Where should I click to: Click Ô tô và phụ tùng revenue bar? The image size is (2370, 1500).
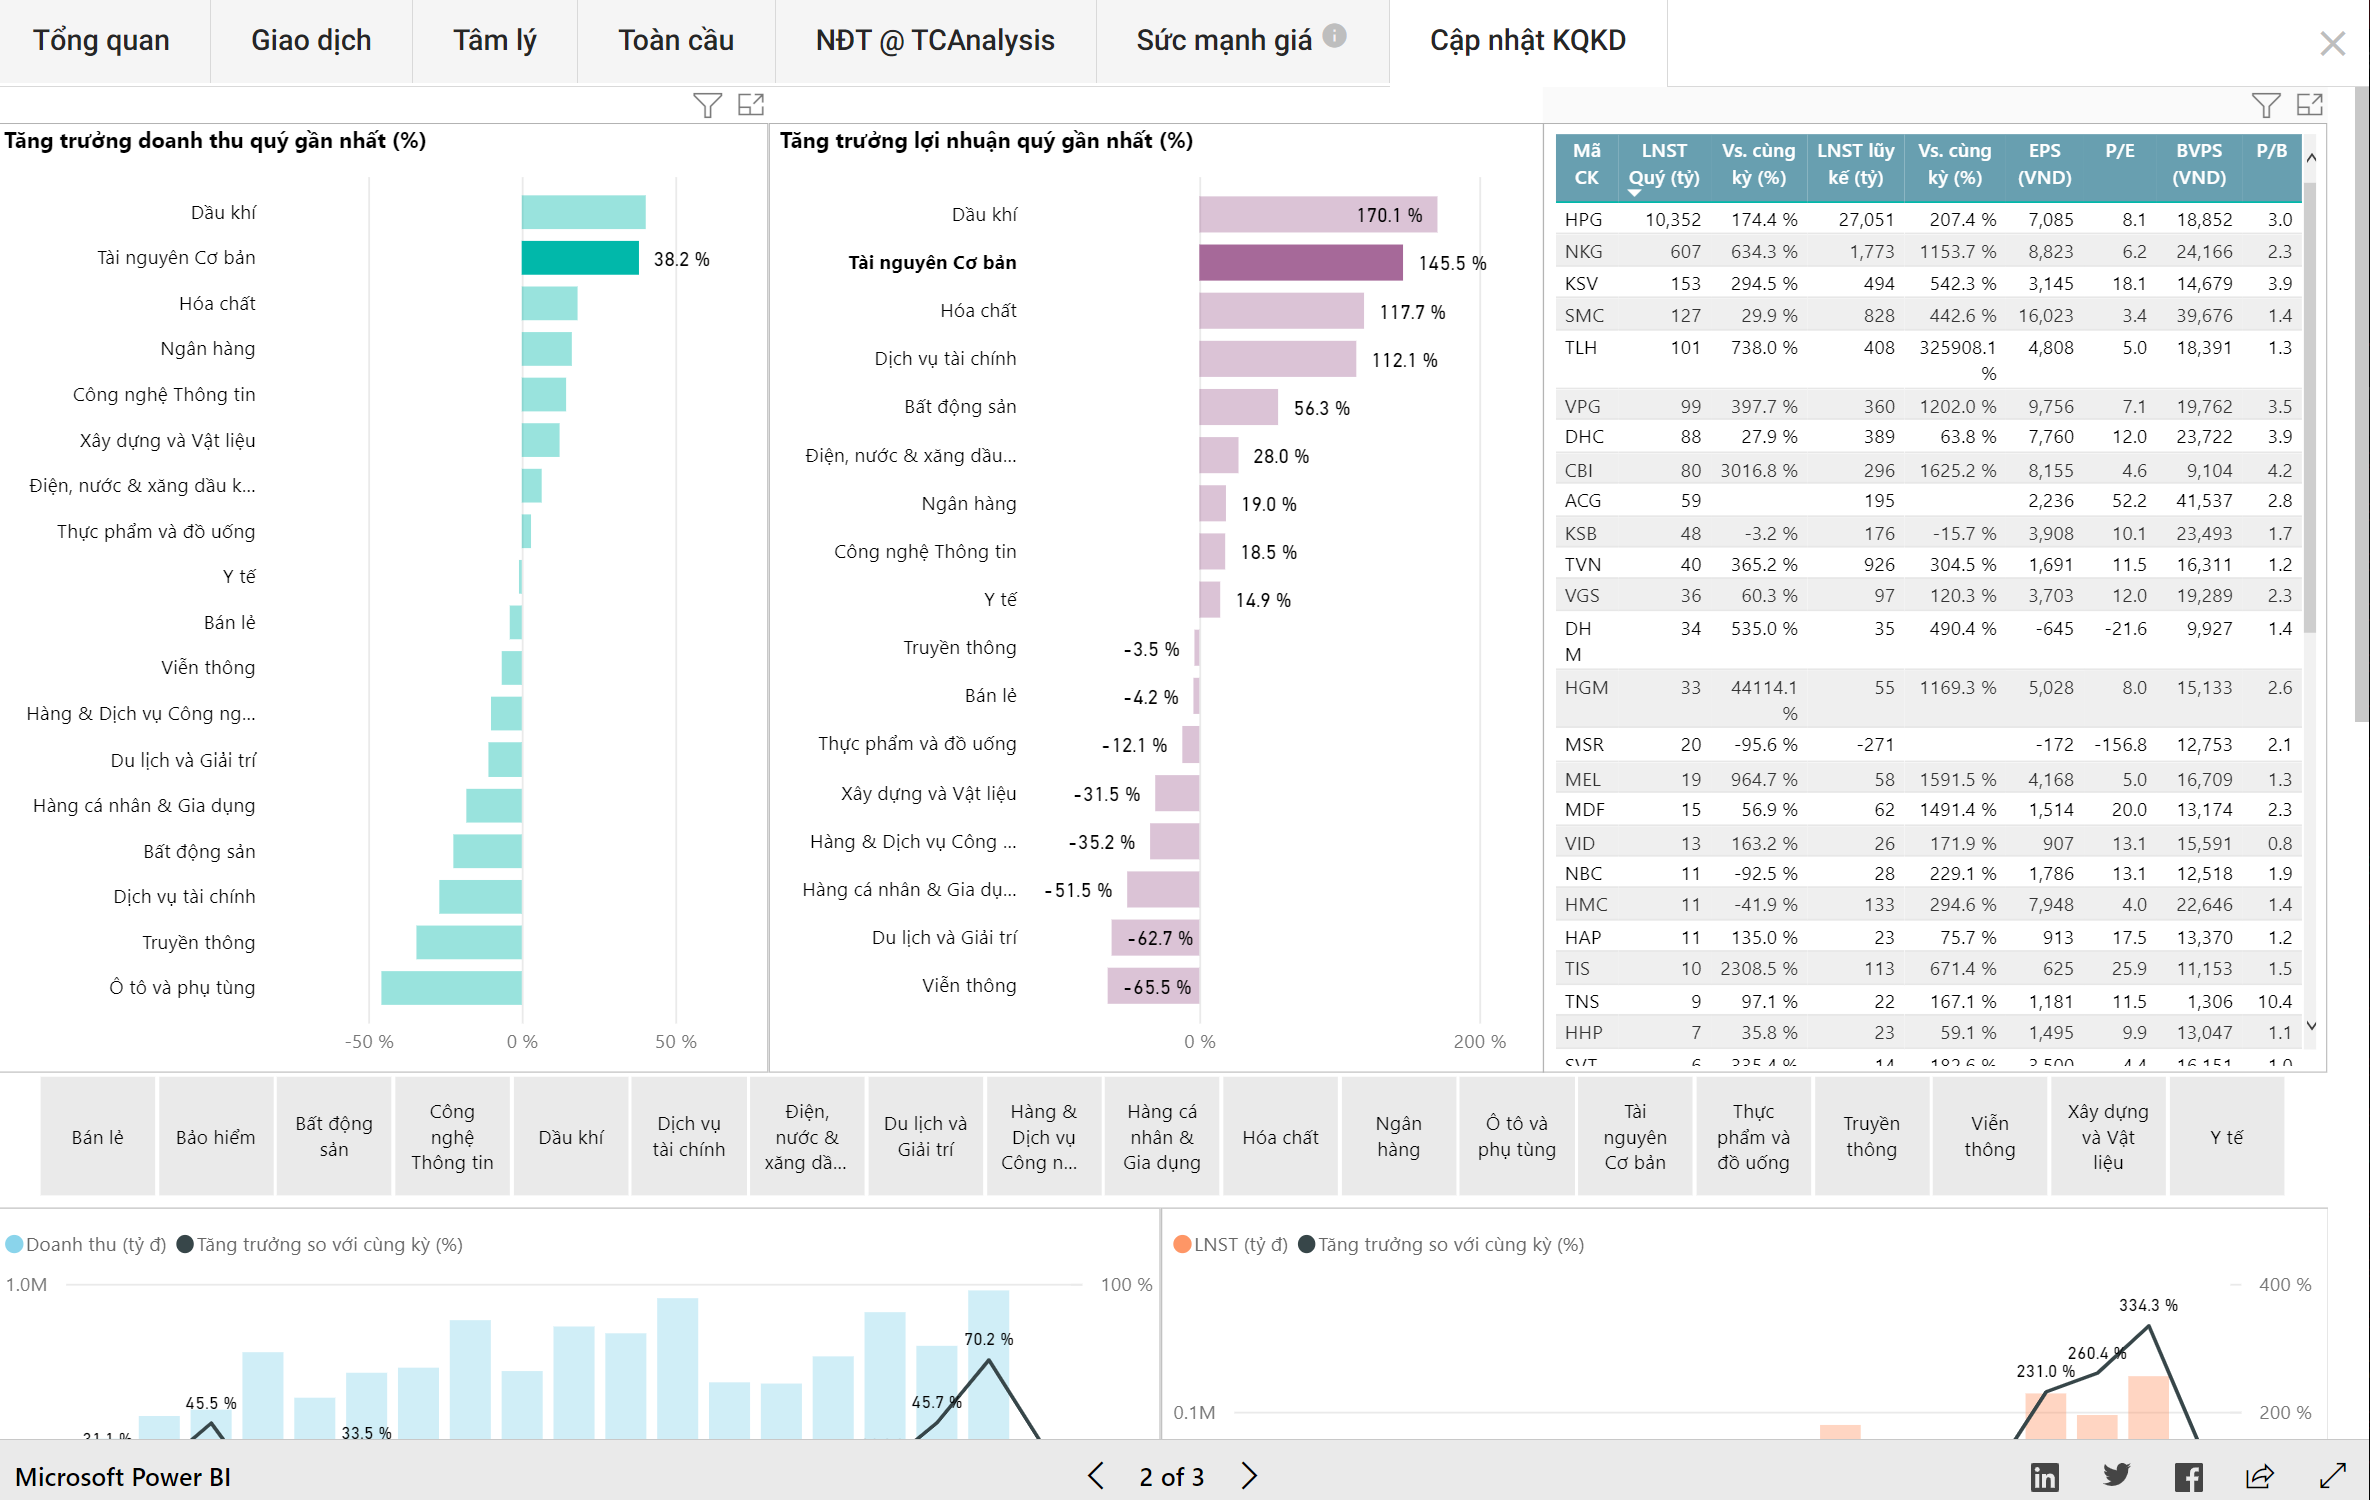[452, 988]
